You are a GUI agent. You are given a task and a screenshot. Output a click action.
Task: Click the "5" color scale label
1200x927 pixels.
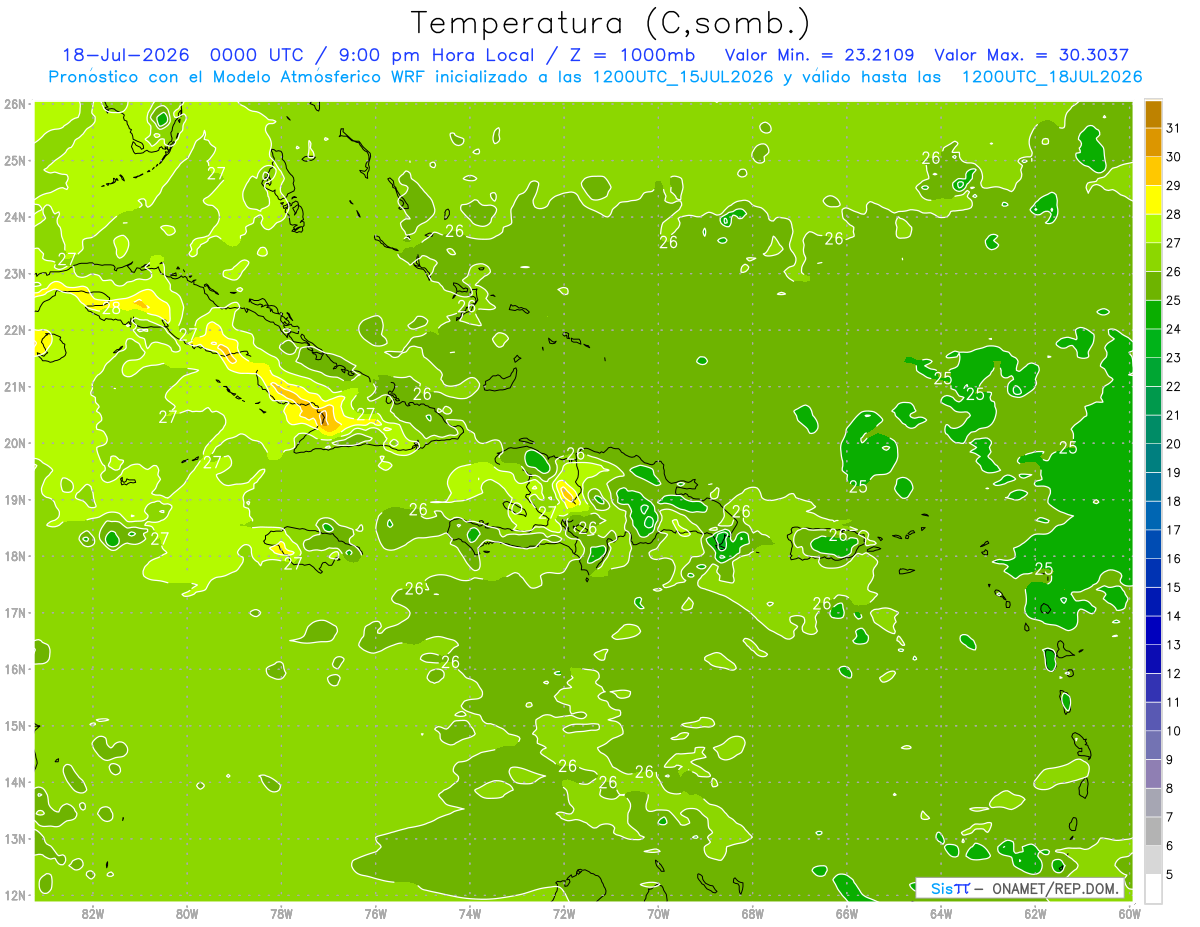tap(1170, 875)
